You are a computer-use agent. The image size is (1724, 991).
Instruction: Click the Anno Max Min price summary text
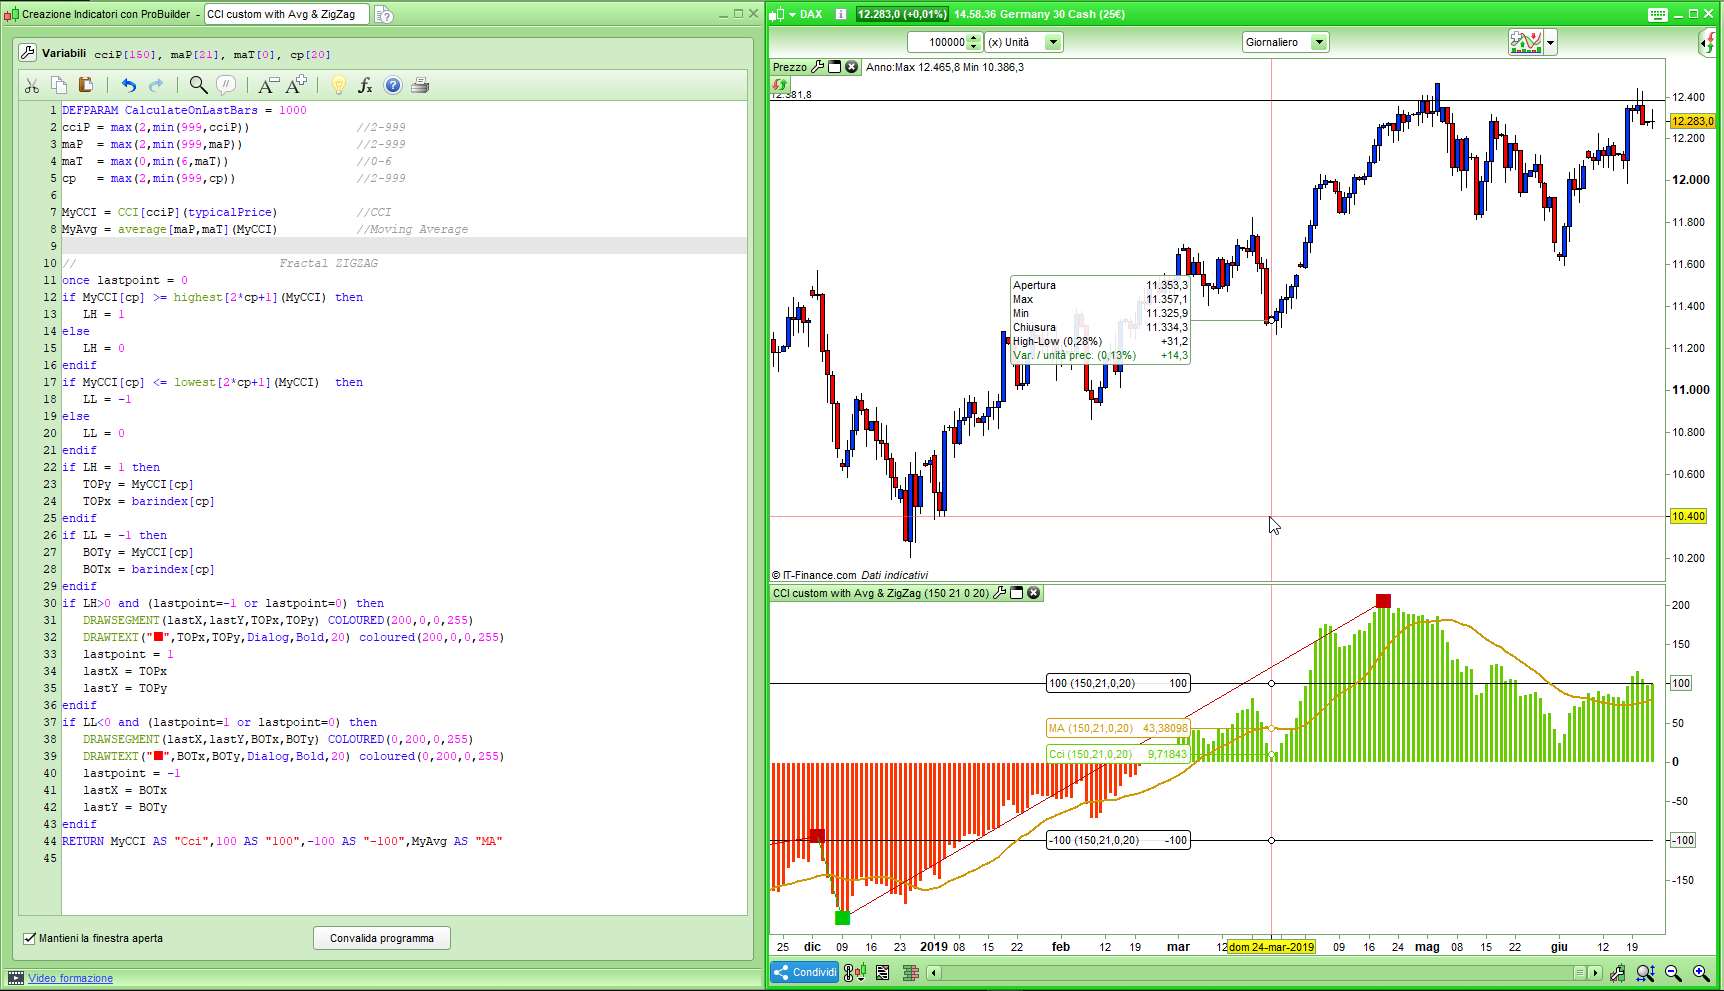click(945, 67)
